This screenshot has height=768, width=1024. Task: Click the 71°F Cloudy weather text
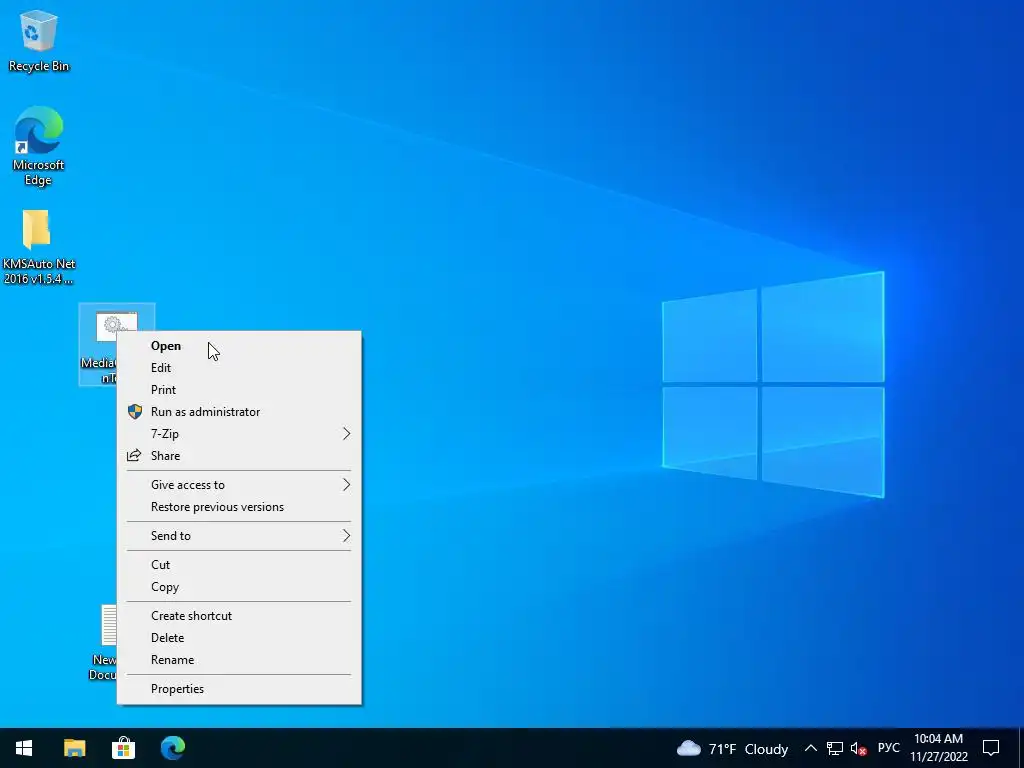pyautogui.click(x=748, y=748)
